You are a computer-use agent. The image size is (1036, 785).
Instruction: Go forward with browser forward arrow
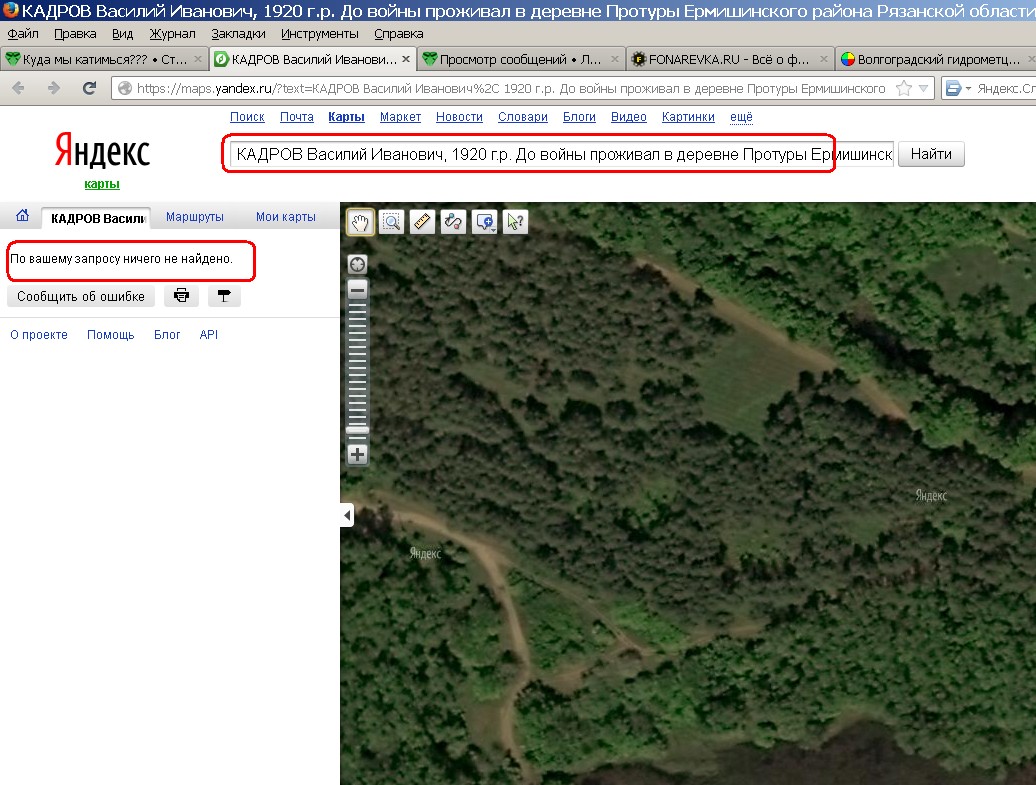point(54,88)
